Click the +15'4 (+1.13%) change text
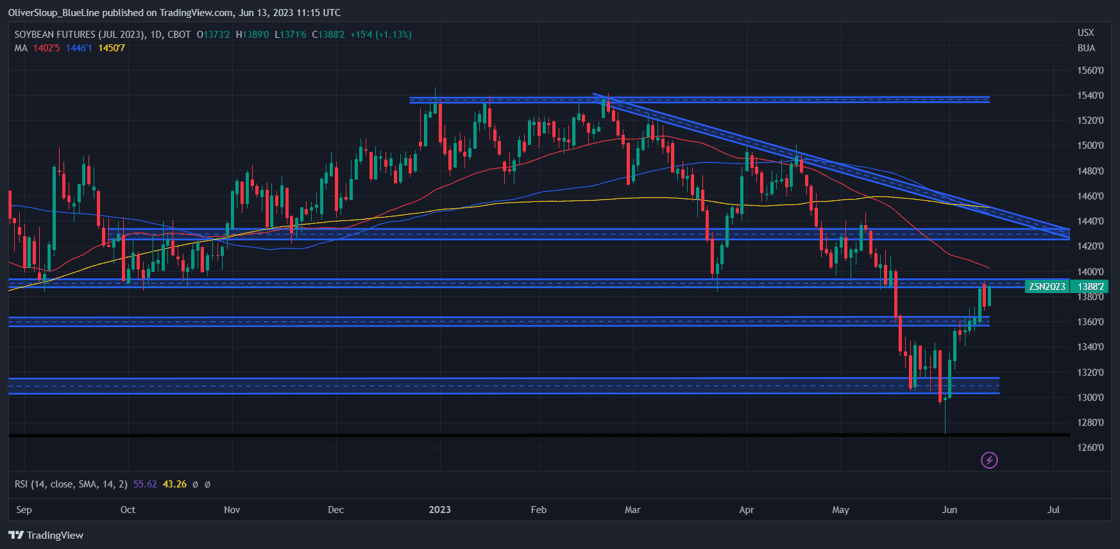 click(381, 34)
